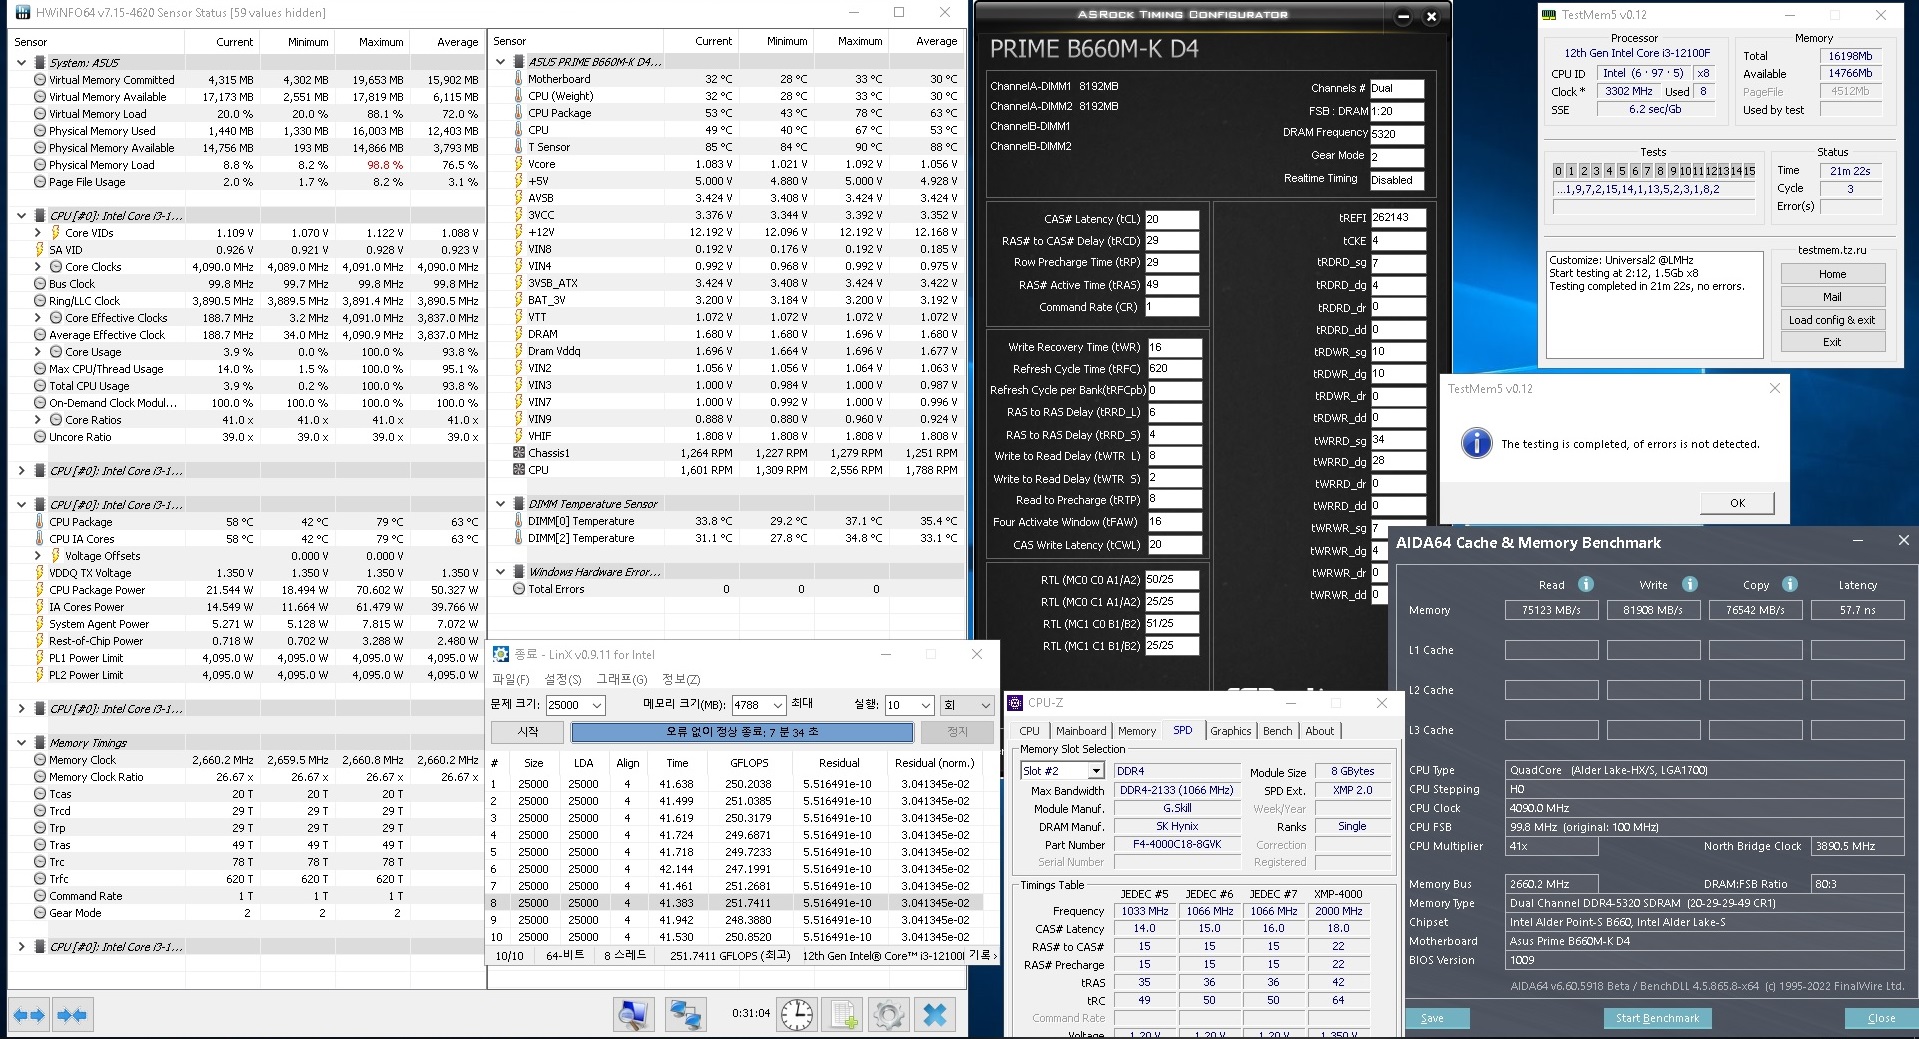Click OK in the TestMem5 completion dialog

(1738, 503)
